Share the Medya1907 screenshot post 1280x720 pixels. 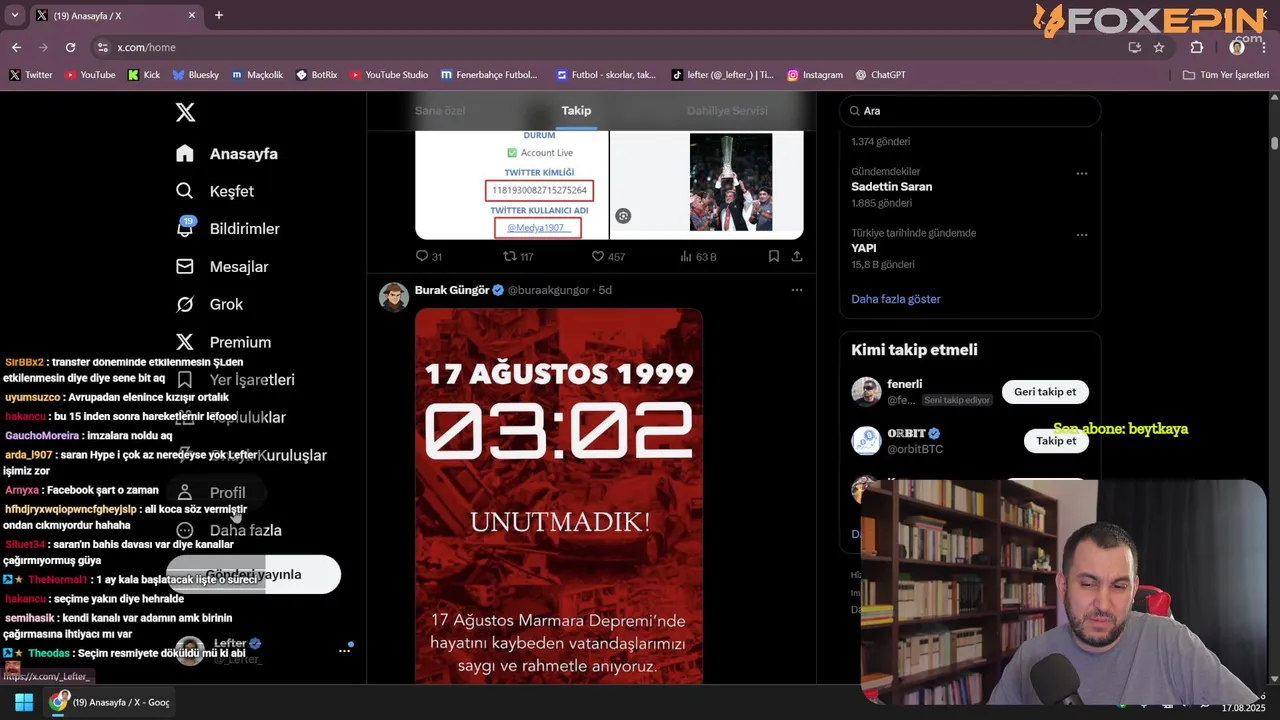pos(797,257)
